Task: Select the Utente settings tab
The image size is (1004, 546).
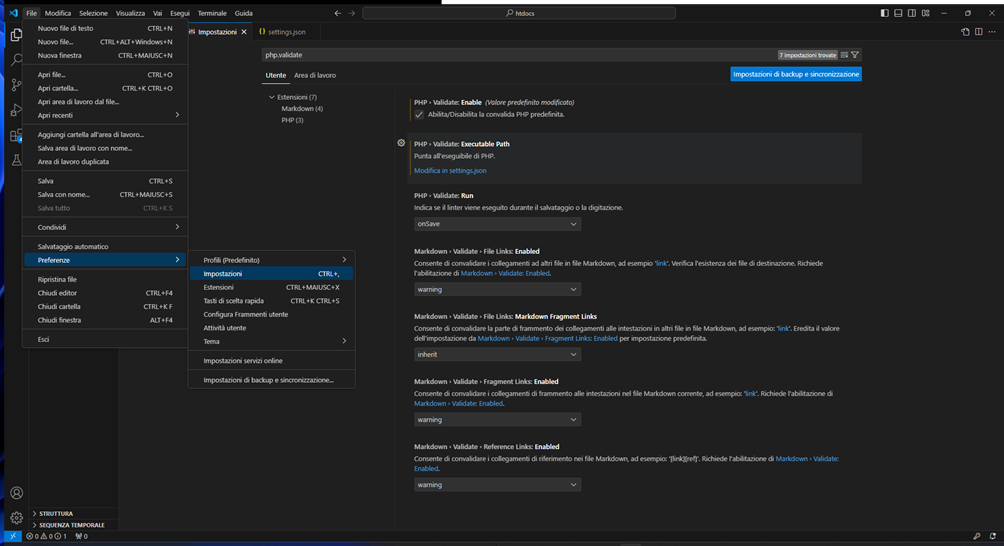Action: tap(275, 75)
